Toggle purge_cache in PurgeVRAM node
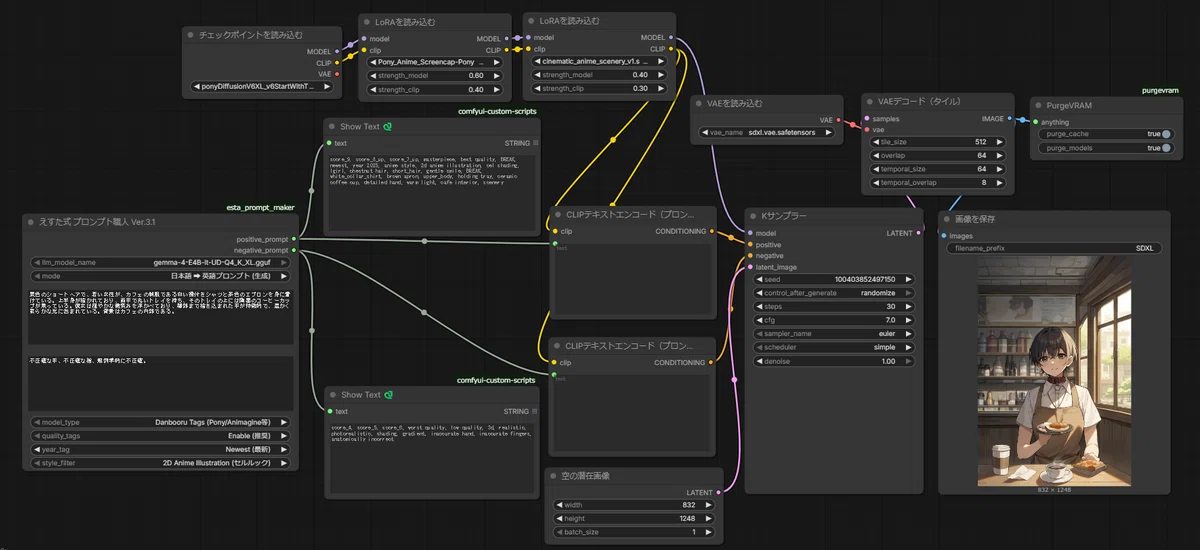1200x550 pixels. pos(1103,134)
